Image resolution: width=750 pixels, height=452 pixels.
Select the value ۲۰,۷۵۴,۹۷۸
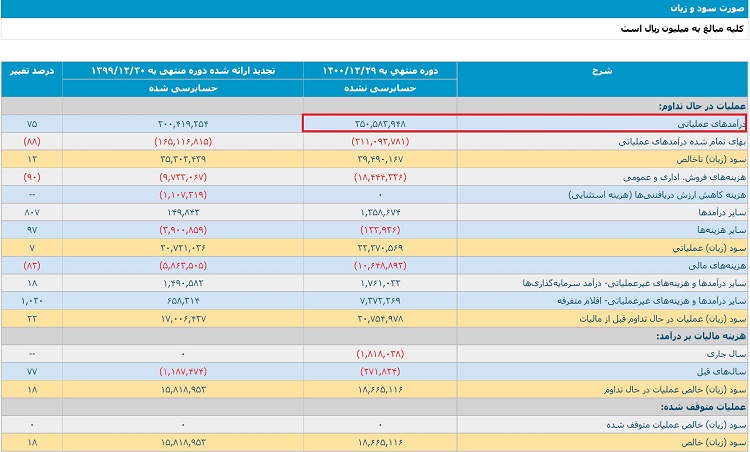click(x=380, y=319)
